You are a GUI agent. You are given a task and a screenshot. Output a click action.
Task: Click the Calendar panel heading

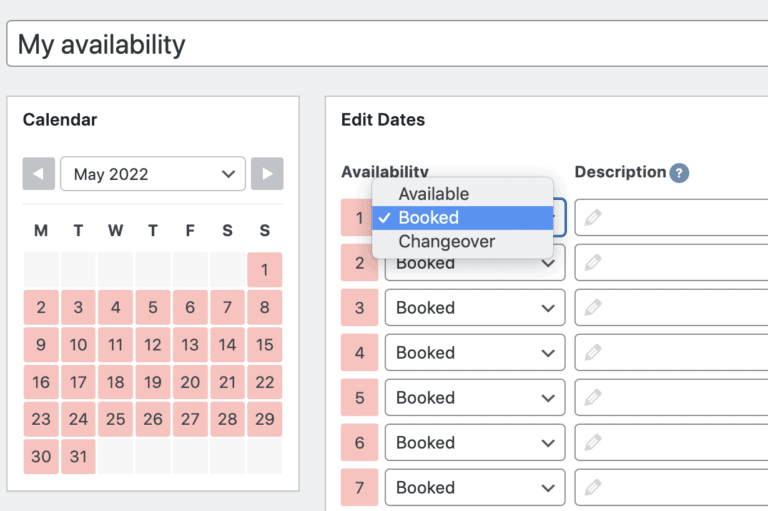click(60, 120)
